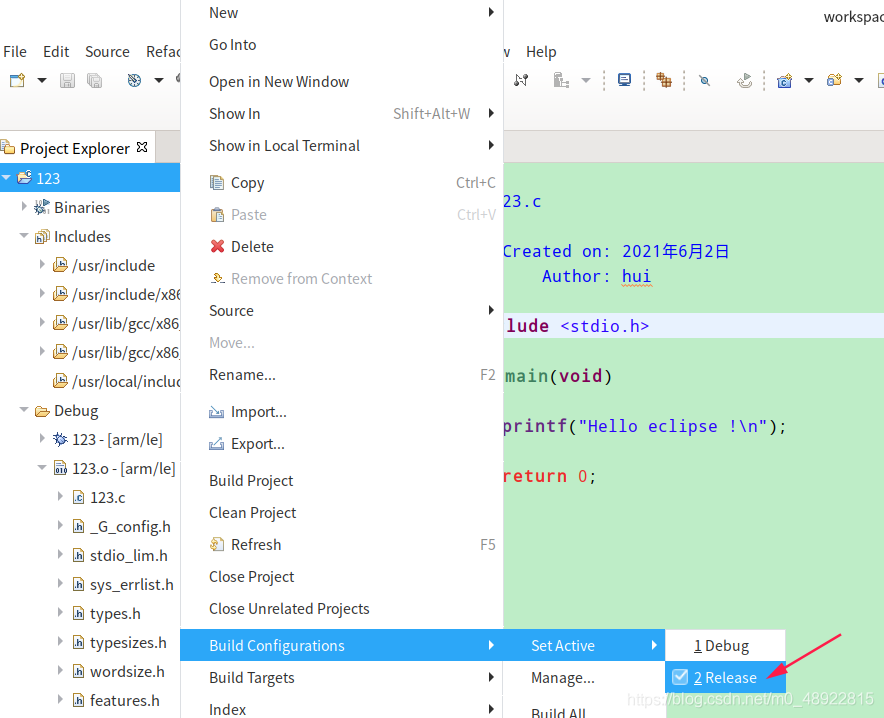Viewport: 884px width, 718px height.
Task: Click Manage... build configurations
Action: pyautogui.click(x=584, y=677)
